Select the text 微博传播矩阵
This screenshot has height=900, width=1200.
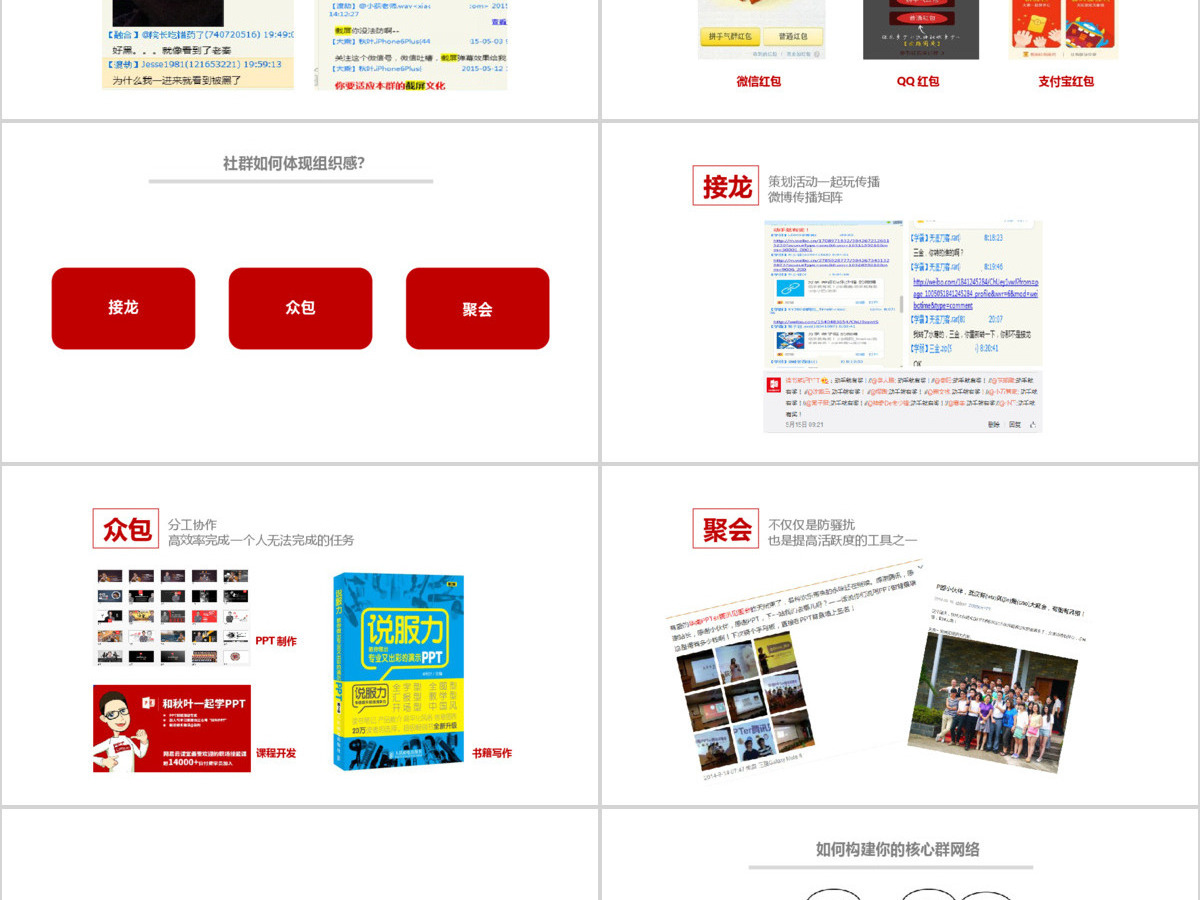tap(805, 198)
